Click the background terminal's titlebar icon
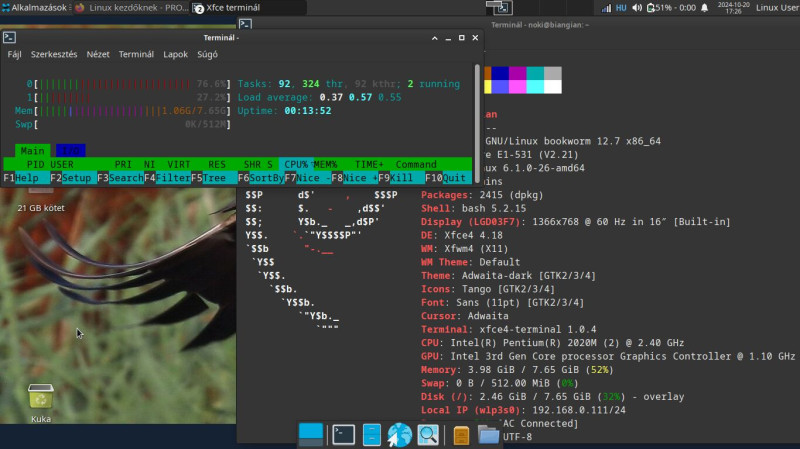The width and height of the screenshot is (800, 449). click(245, 24)
